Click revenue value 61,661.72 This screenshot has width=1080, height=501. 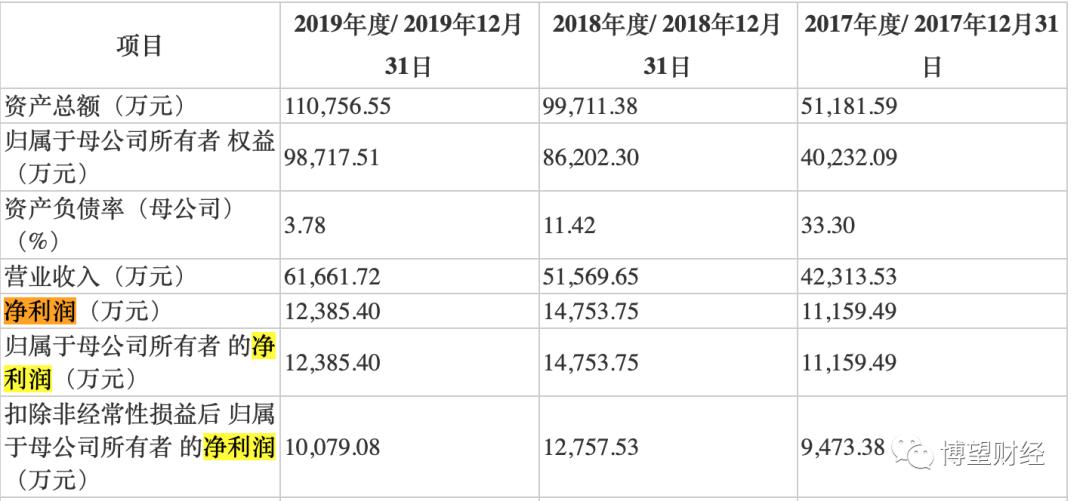point(342,276)
